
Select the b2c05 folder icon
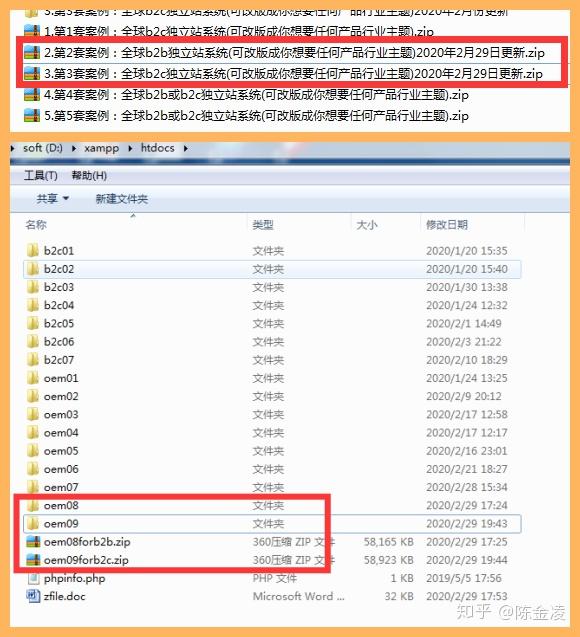[32, 323]
